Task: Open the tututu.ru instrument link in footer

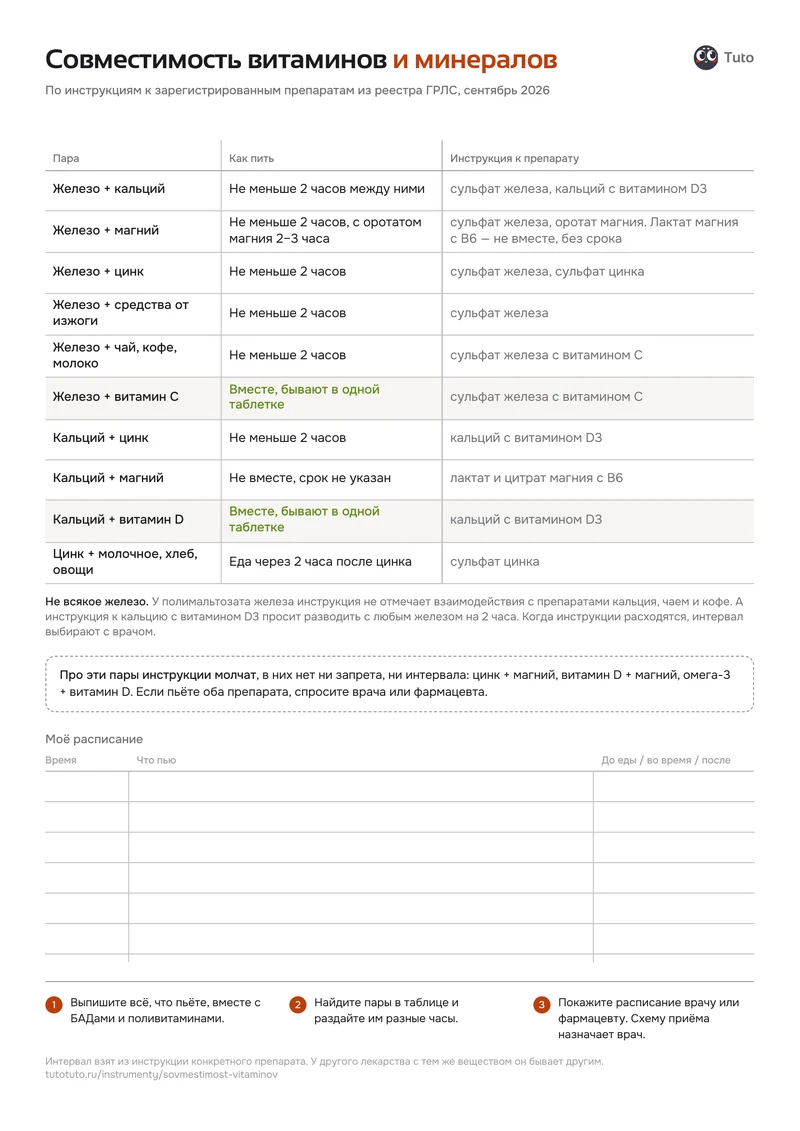Action: [x=161, y=1075]
